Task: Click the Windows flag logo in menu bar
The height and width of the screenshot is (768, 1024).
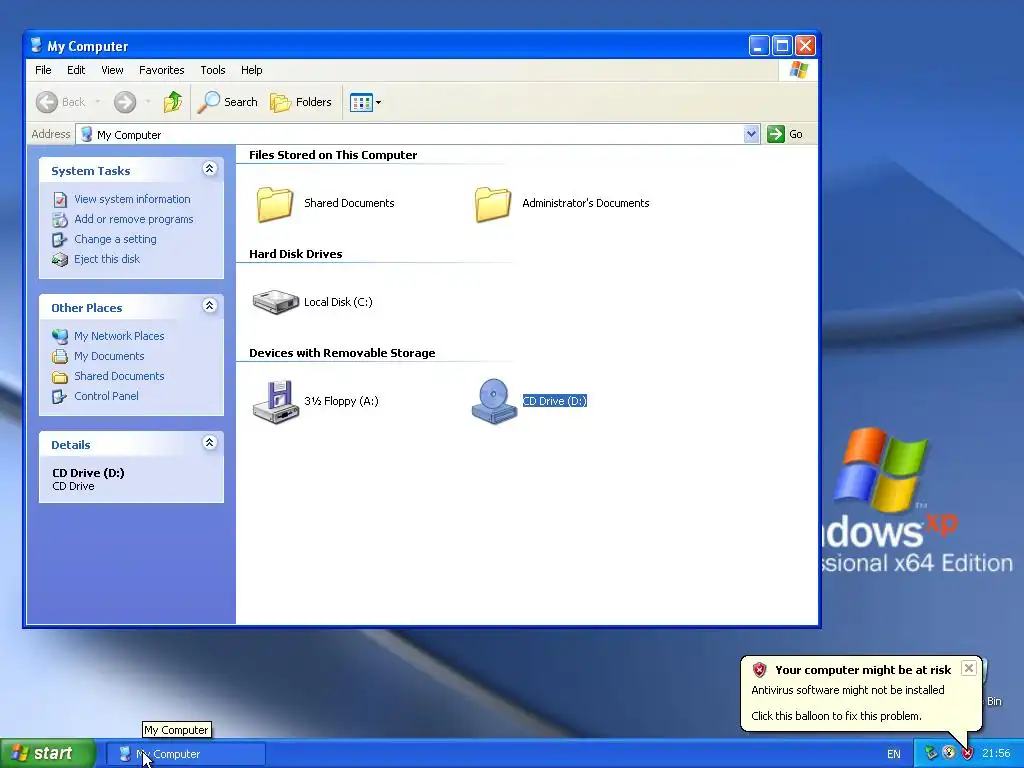Action: 798,70
